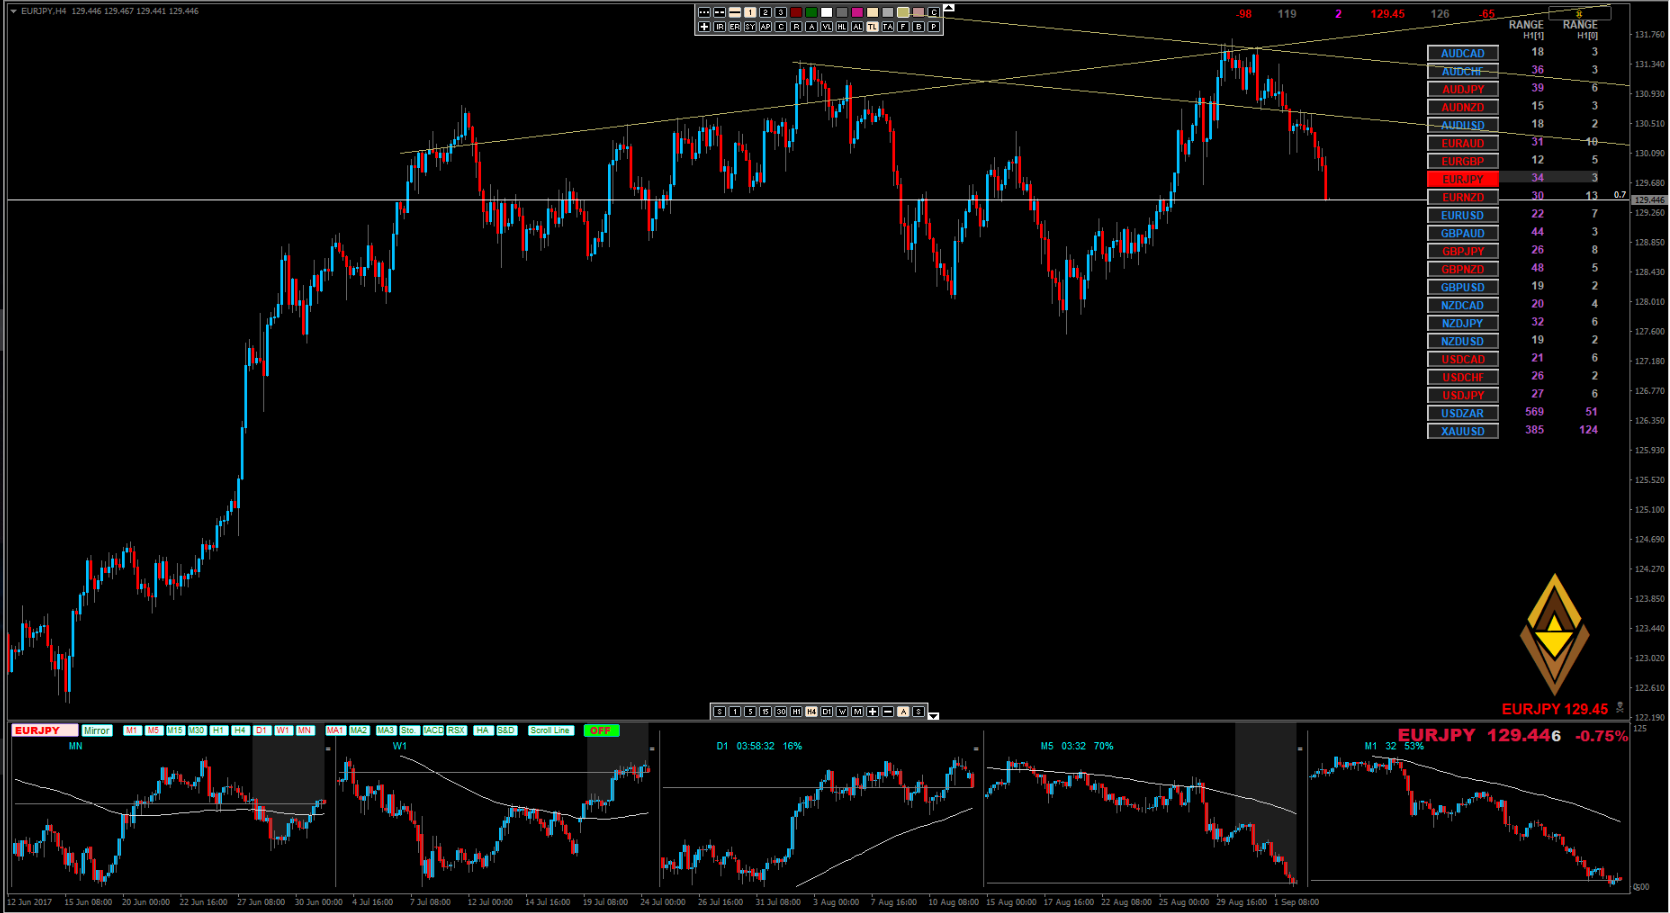Pick the dark red color swatch
1670x913 pixels.
click(796, 12)
